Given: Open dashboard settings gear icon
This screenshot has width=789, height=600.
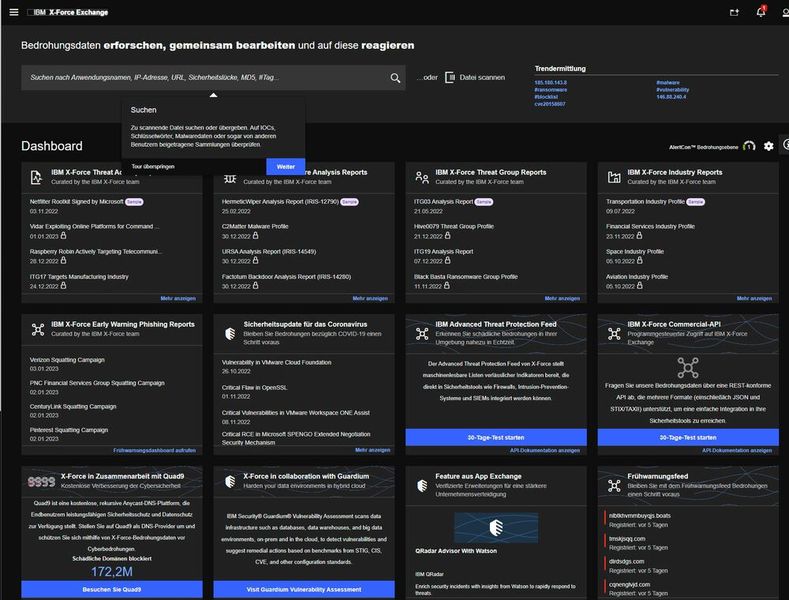Looking at the screenshot, I should (768, 146).
